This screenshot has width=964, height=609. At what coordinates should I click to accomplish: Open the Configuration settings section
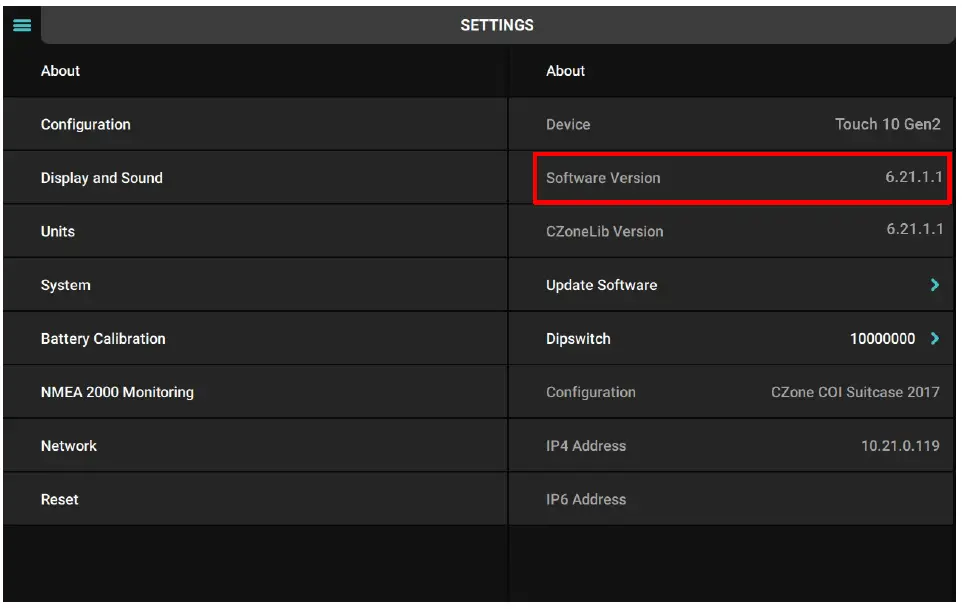click(255, 125)
